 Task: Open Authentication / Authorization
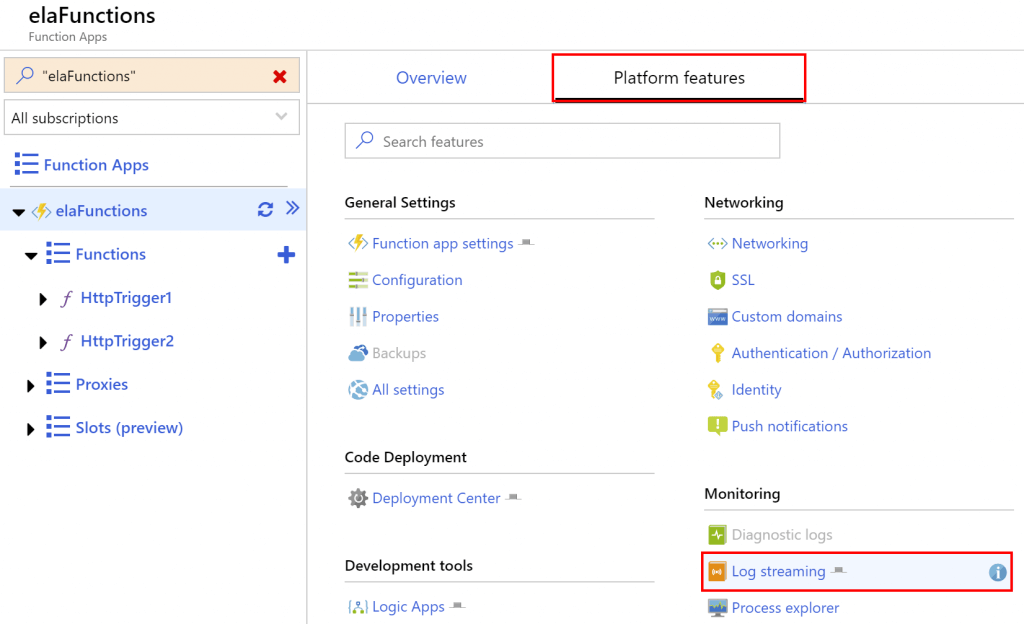point(831,353)
